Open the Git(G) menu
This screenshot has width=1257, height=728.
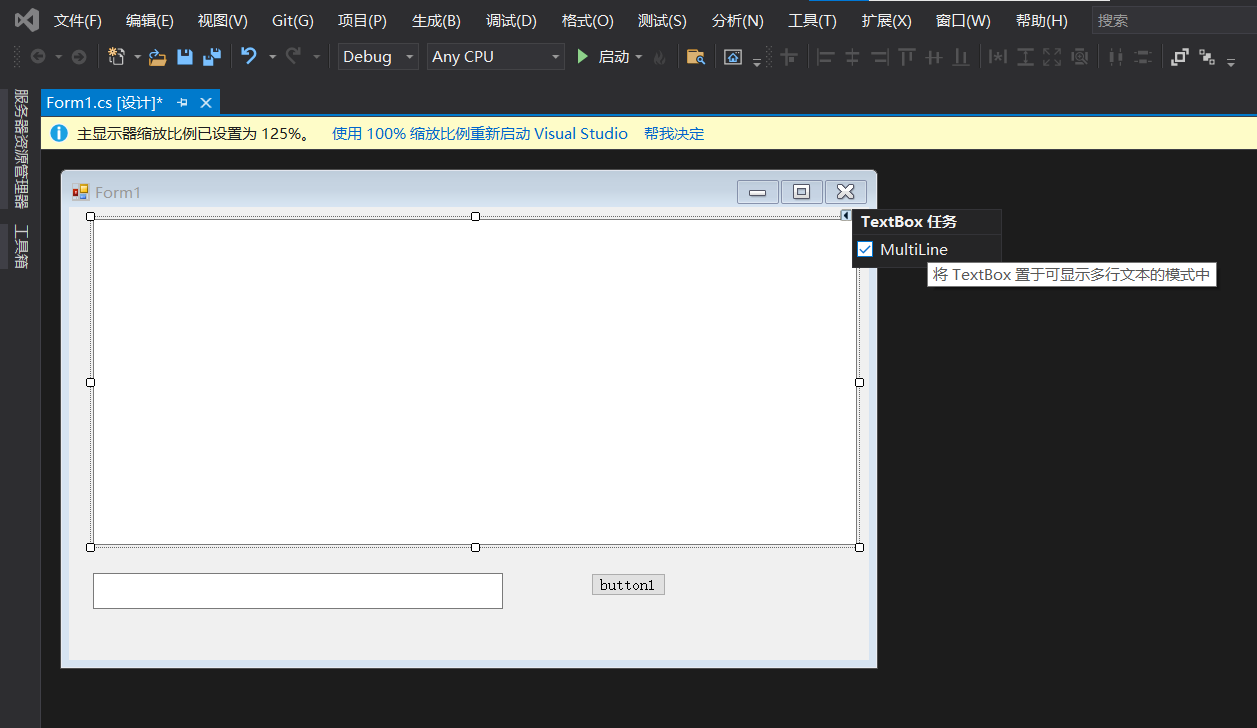[x=293, y=20]
